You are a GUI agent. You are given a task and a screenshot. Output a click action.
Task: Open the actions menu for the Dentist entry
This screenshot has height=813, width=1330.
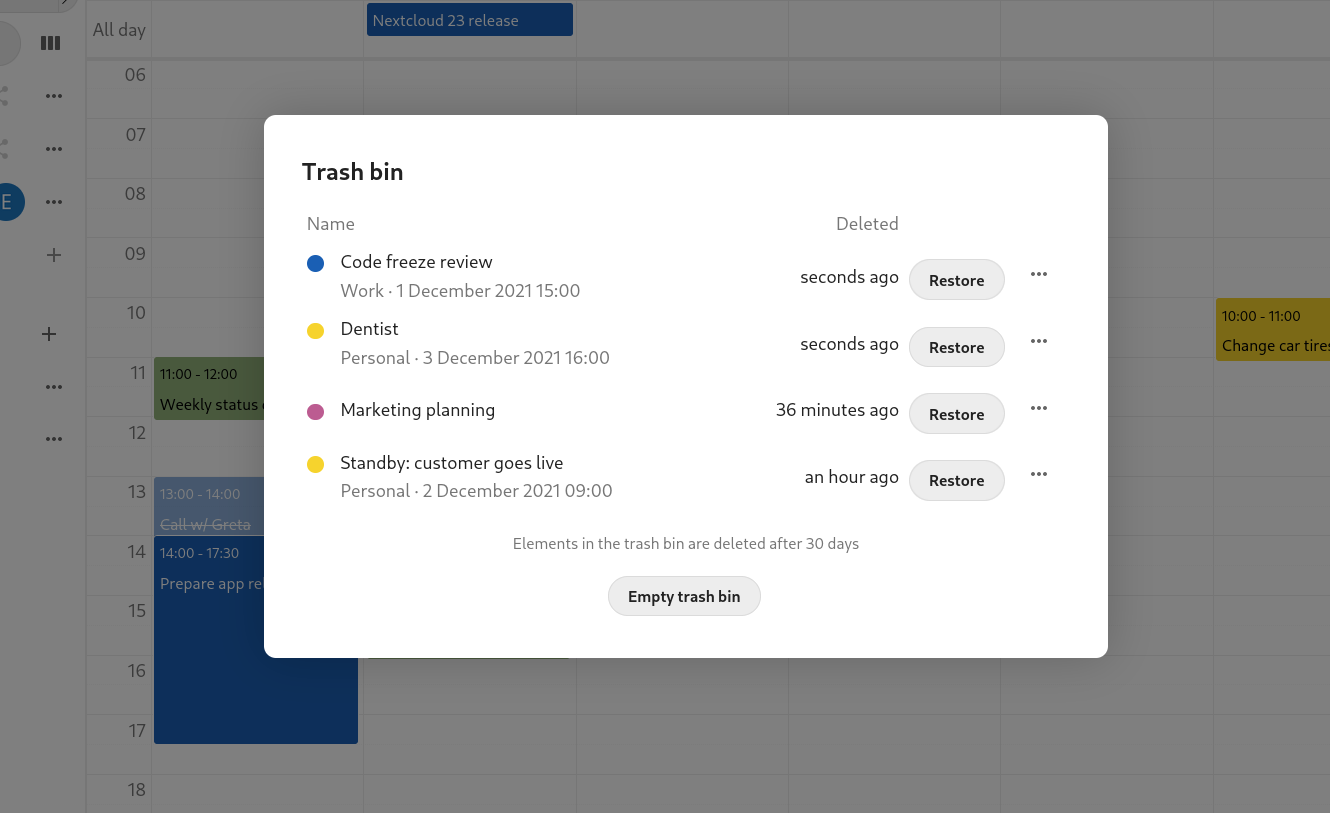pyautogui.click(x=1038, y=341)
